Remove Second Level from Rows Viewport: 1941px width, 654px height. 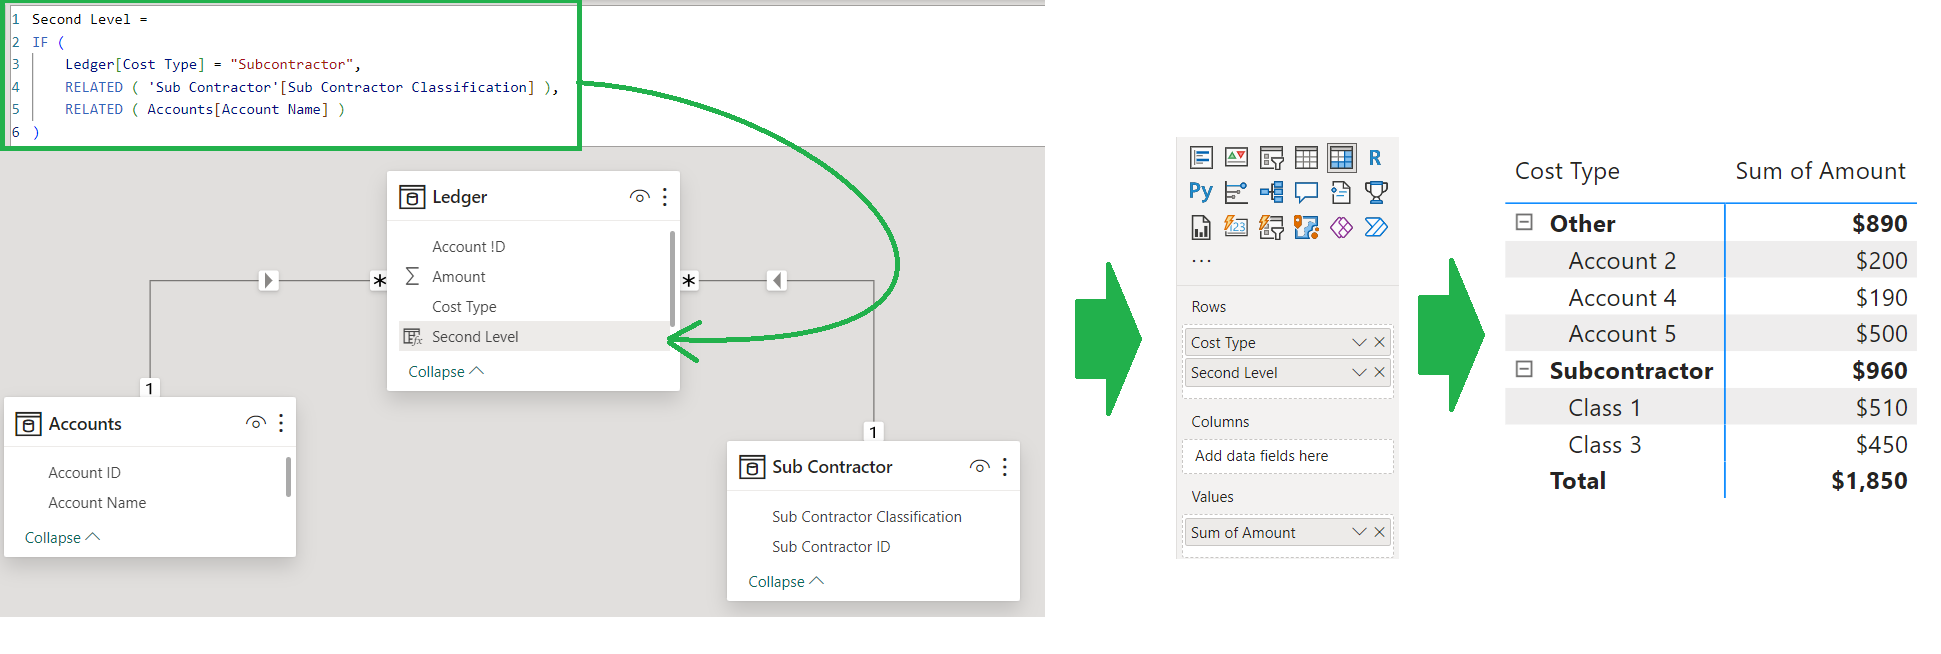[1380, 372]
